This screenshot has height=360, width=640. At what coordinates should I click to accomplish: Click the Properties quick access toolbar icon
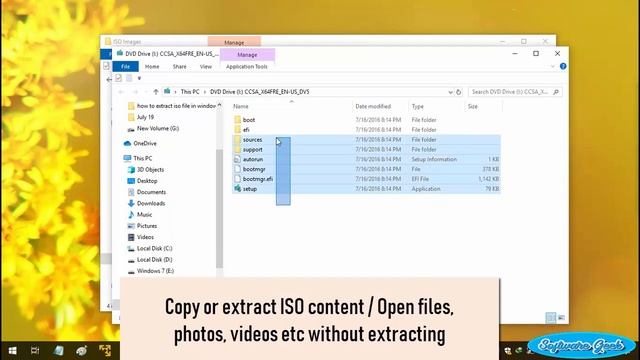[x=118, y=78]
